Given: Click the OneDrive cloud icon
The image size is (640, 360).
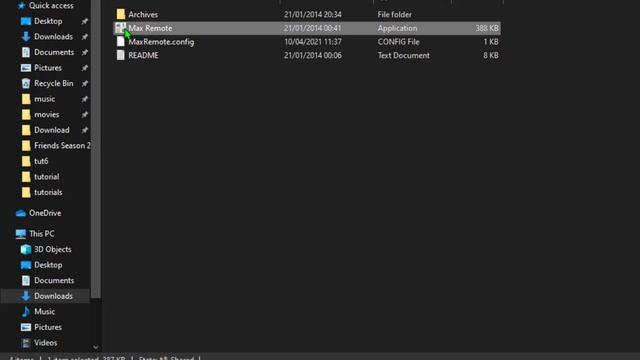Looking at the screenshot, I should 21,213.
